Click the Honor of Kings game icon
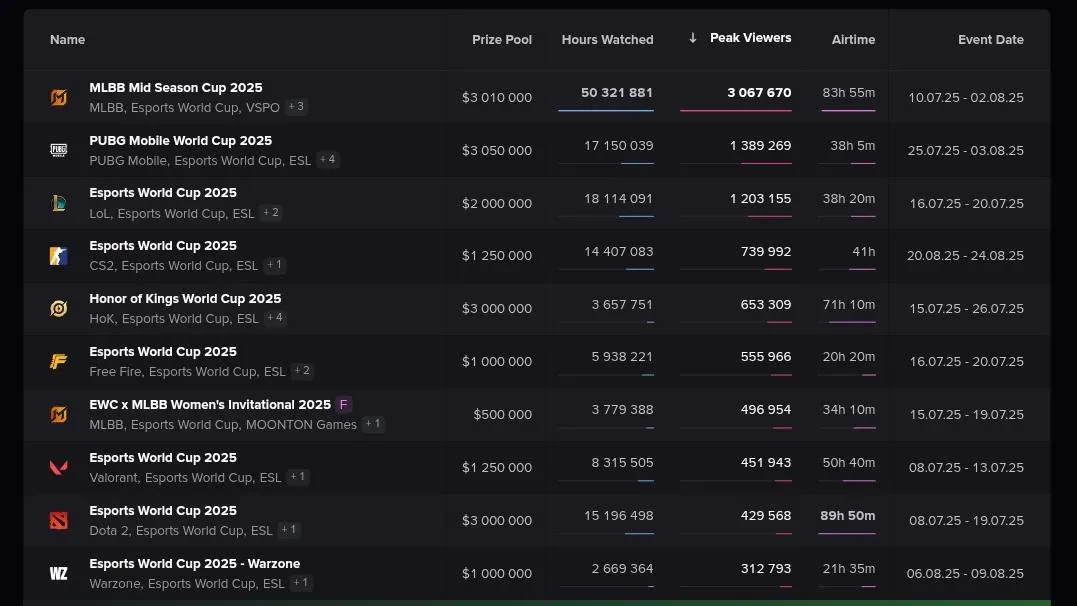Viewport: 1077px width, 606px height. 59,309
